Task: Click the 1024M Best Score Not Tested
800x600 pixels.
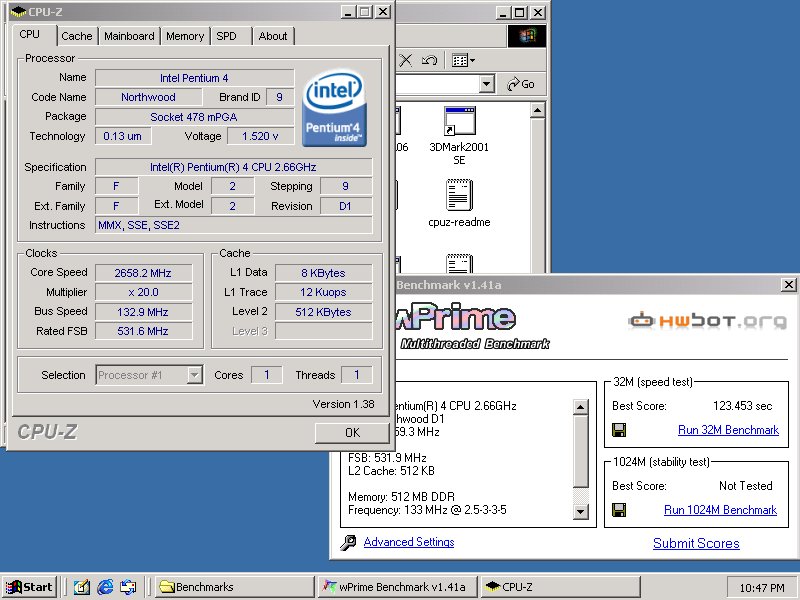Action: click(x=745, y=486)
